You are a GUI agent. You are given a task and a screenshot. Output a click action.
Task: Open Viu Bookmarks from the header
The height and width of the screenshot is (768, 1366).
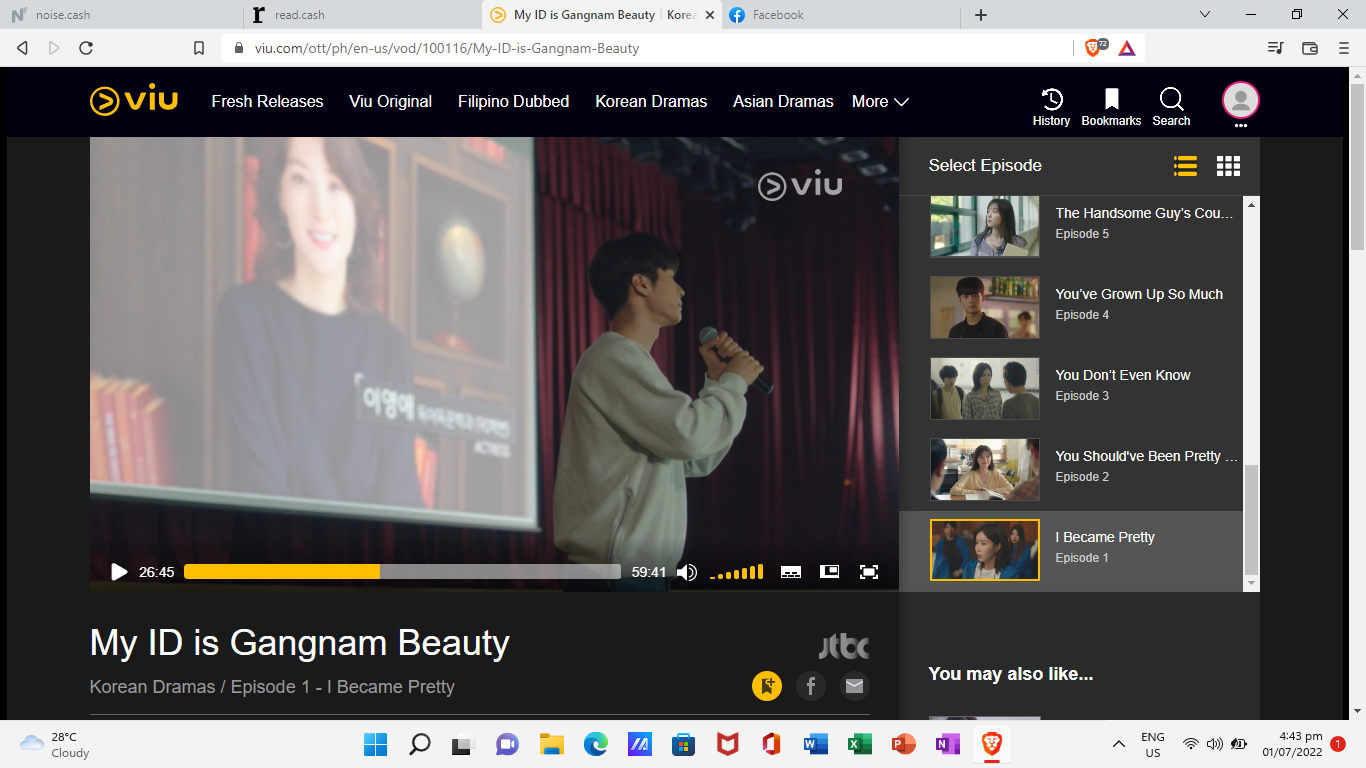click(1111, 107)
